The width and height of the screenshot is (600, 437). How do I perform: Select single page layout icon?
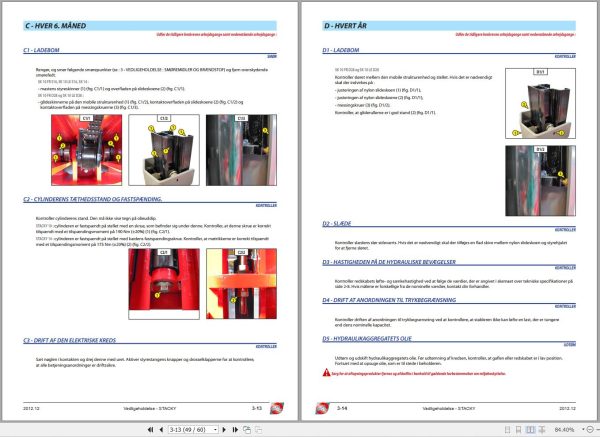click(507, 430)
